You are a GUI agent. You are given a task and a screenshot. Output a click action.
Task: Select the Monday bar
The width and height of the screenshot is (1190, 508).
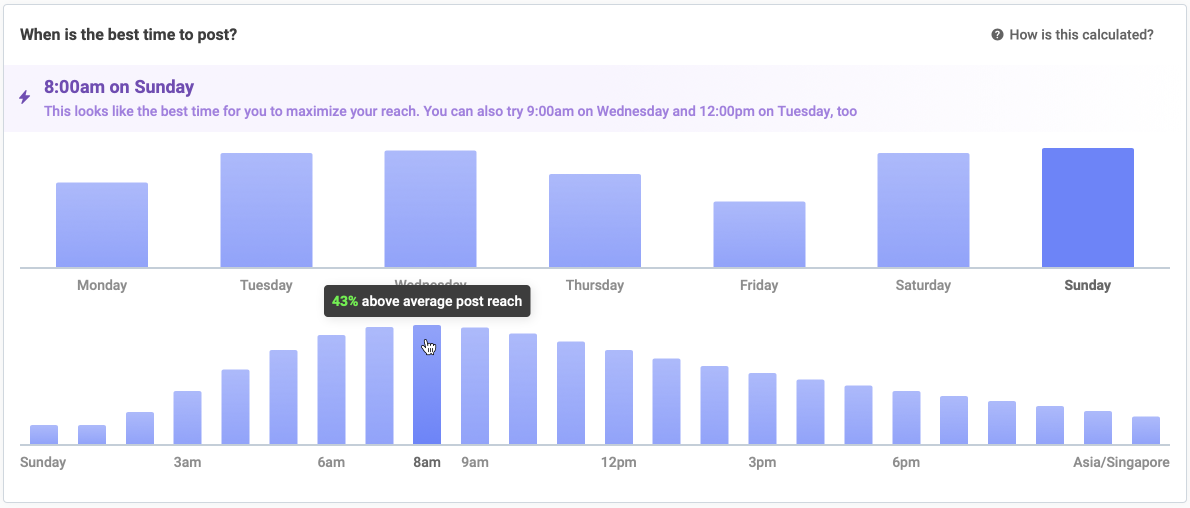(102, 225)
